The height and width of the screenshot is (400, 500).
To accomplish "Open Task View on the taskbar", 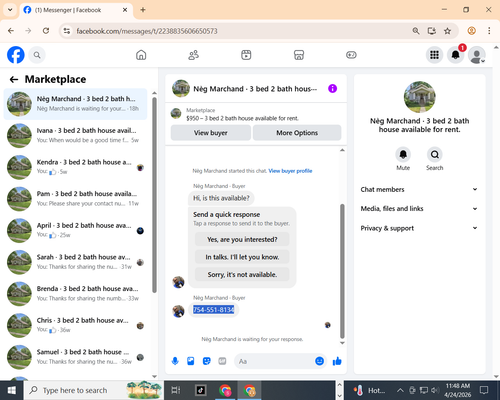I will tap(176, 390).
